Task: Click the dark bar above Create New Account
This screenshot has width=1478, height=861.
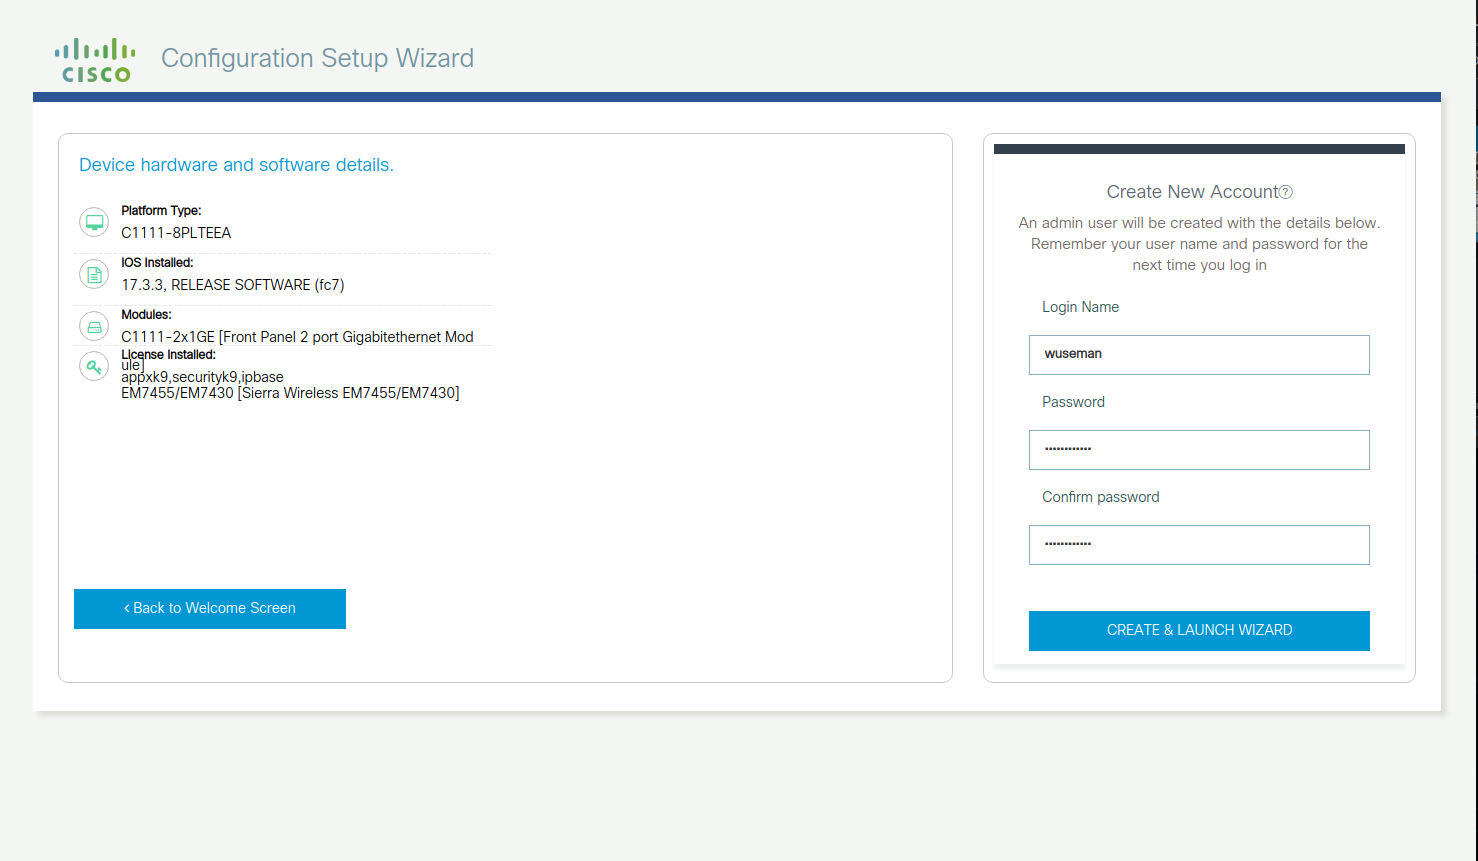Action: [x=1199, y=147]
